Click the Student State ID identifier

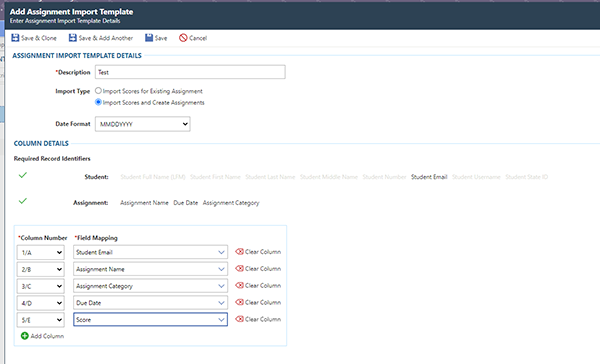pos(527,177)
